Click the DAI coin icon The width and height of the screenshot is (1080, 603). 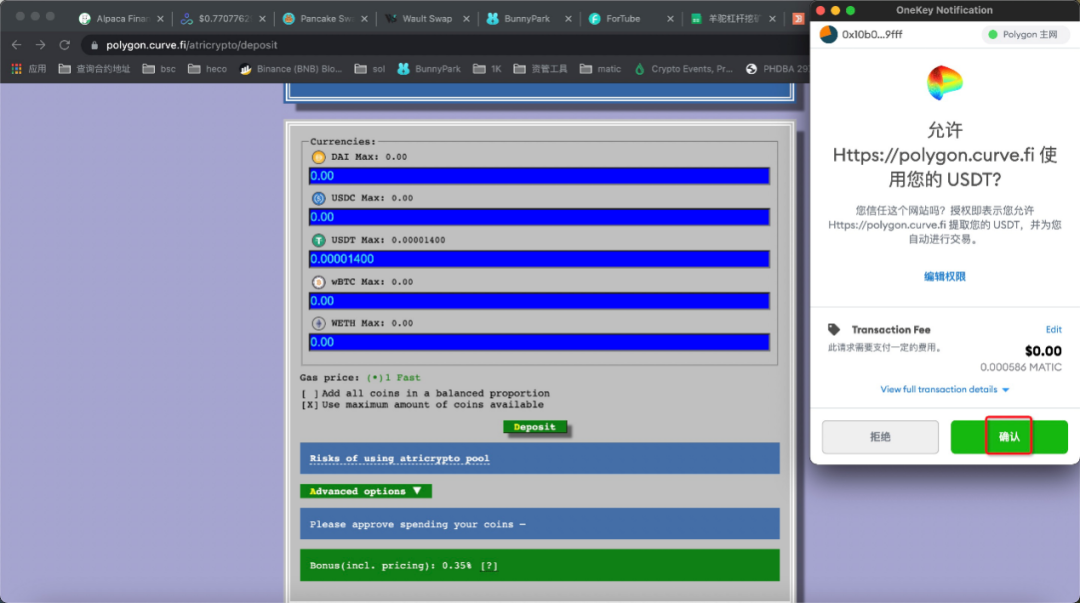[319, 157]
